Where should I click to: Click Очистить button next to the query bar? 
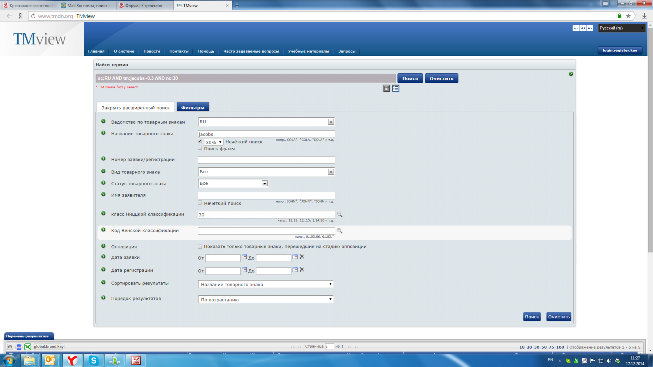tap(441, 78)
